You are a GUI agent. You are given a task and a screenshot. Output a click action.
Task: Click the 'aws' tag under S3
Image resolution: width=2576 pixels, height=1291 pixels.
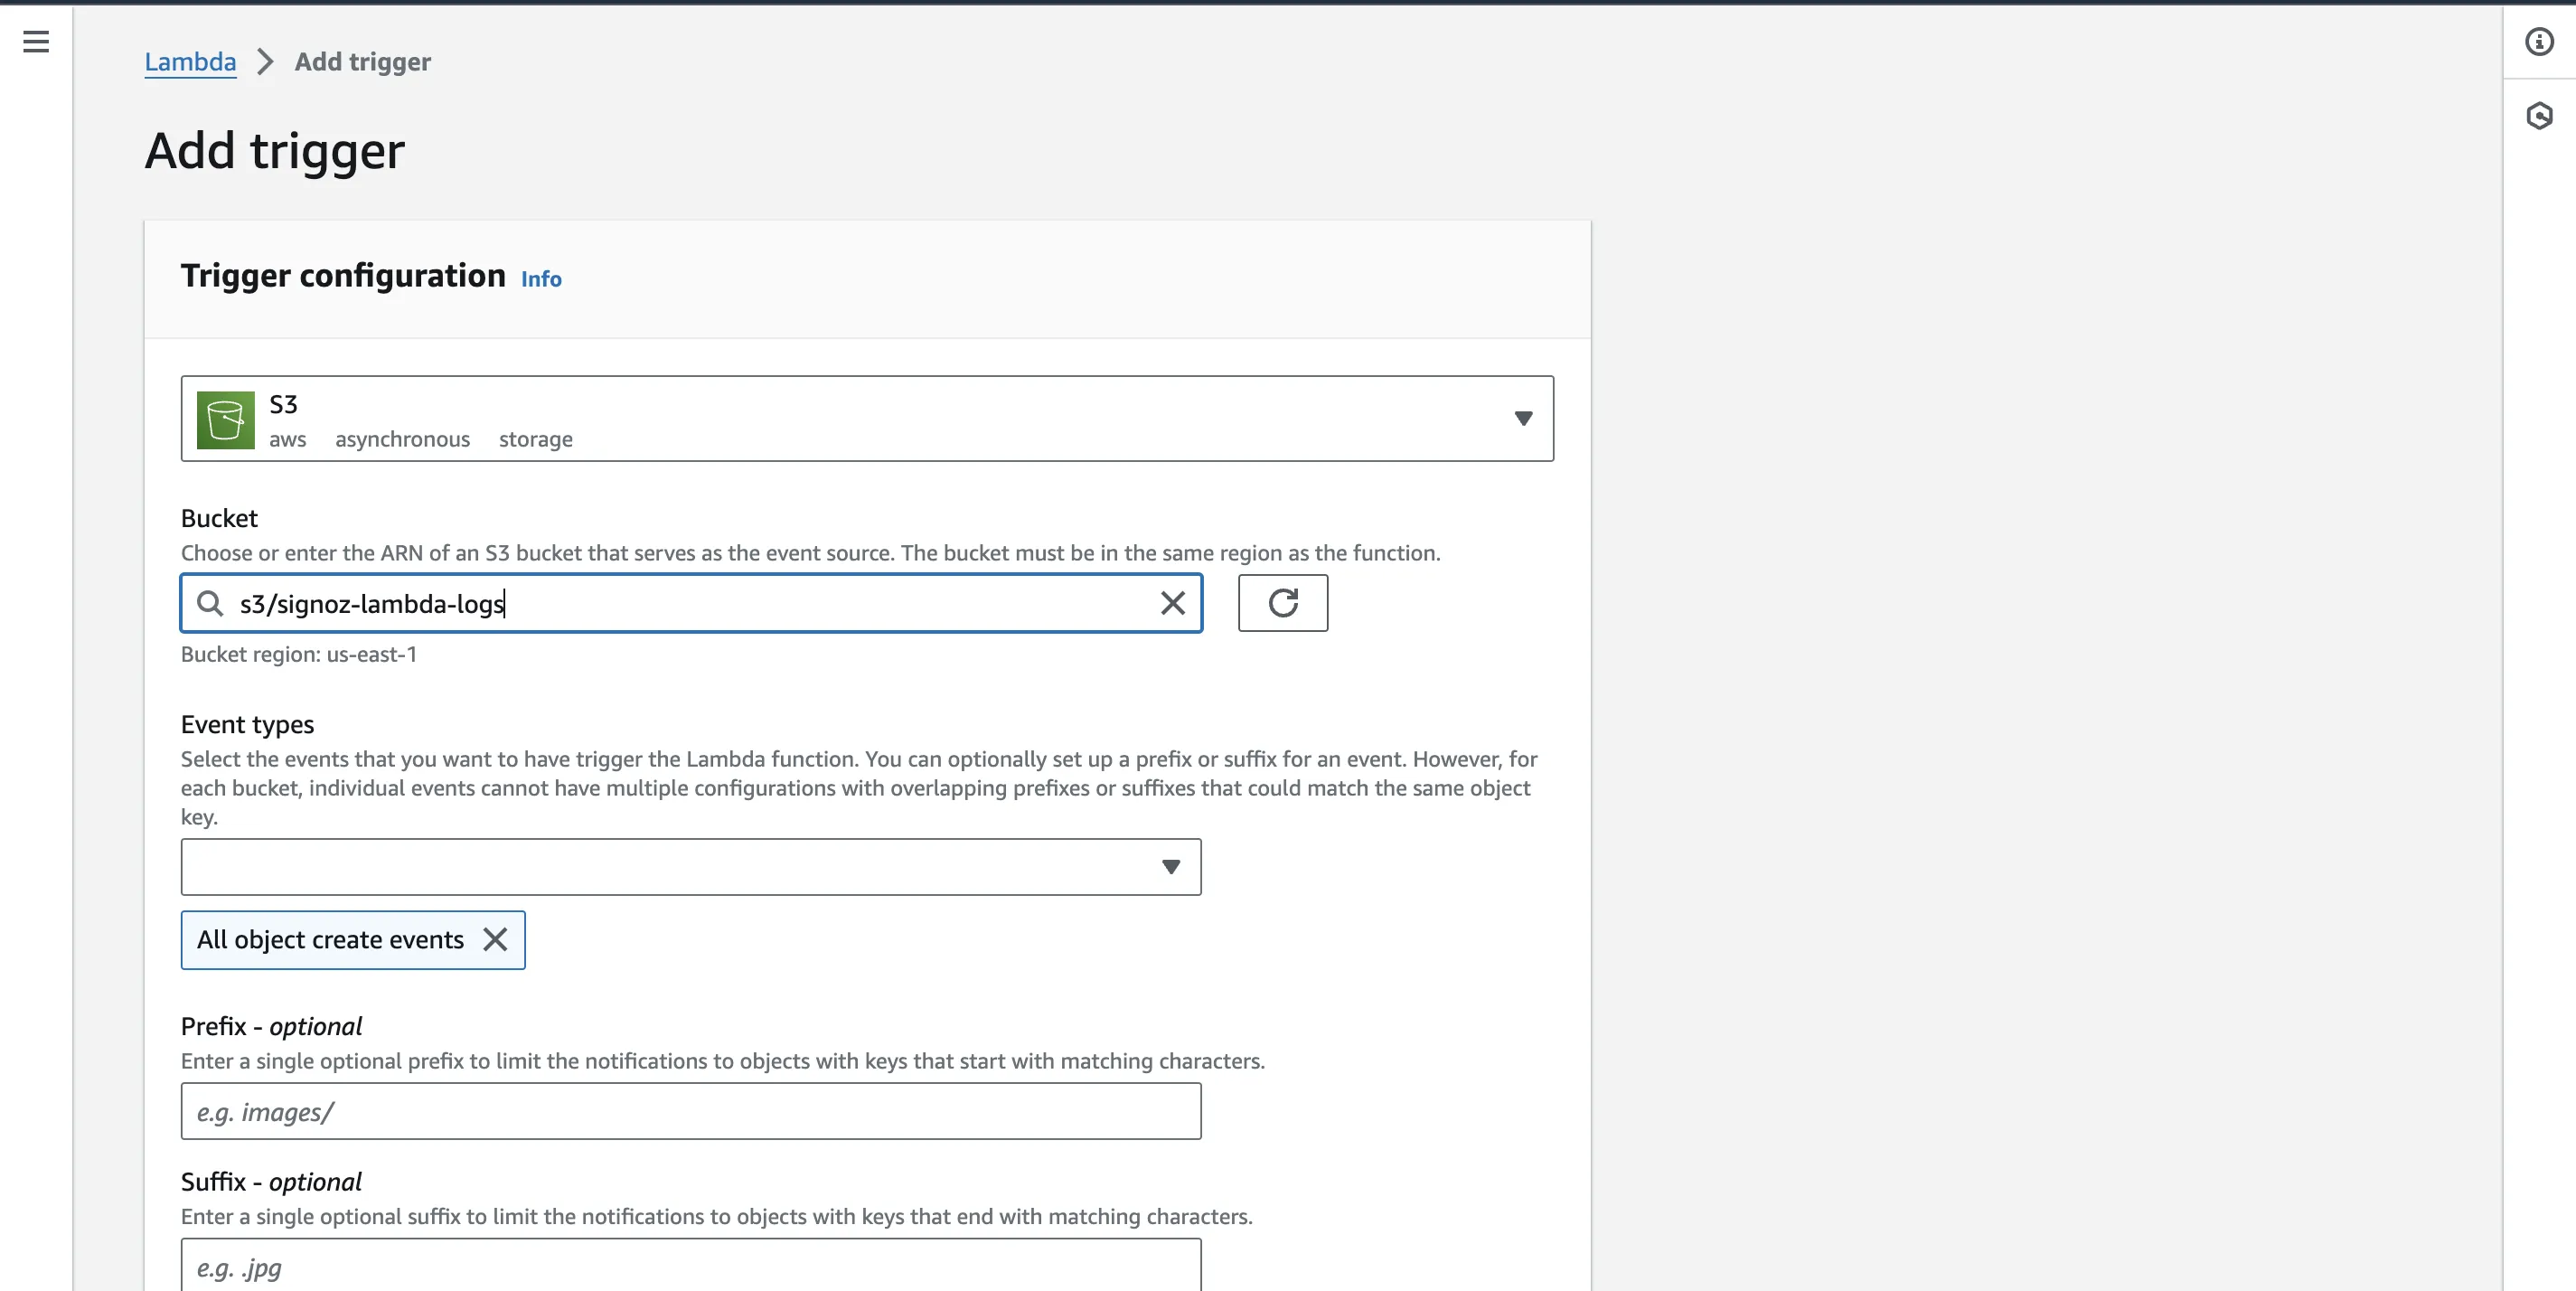coord(288,439)
